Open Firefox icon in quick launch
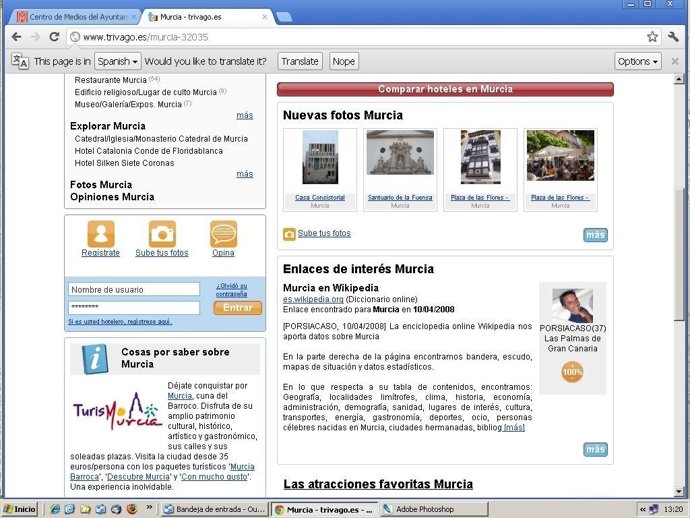The width and height of the screenshot is (690, 518). (132, 509)
